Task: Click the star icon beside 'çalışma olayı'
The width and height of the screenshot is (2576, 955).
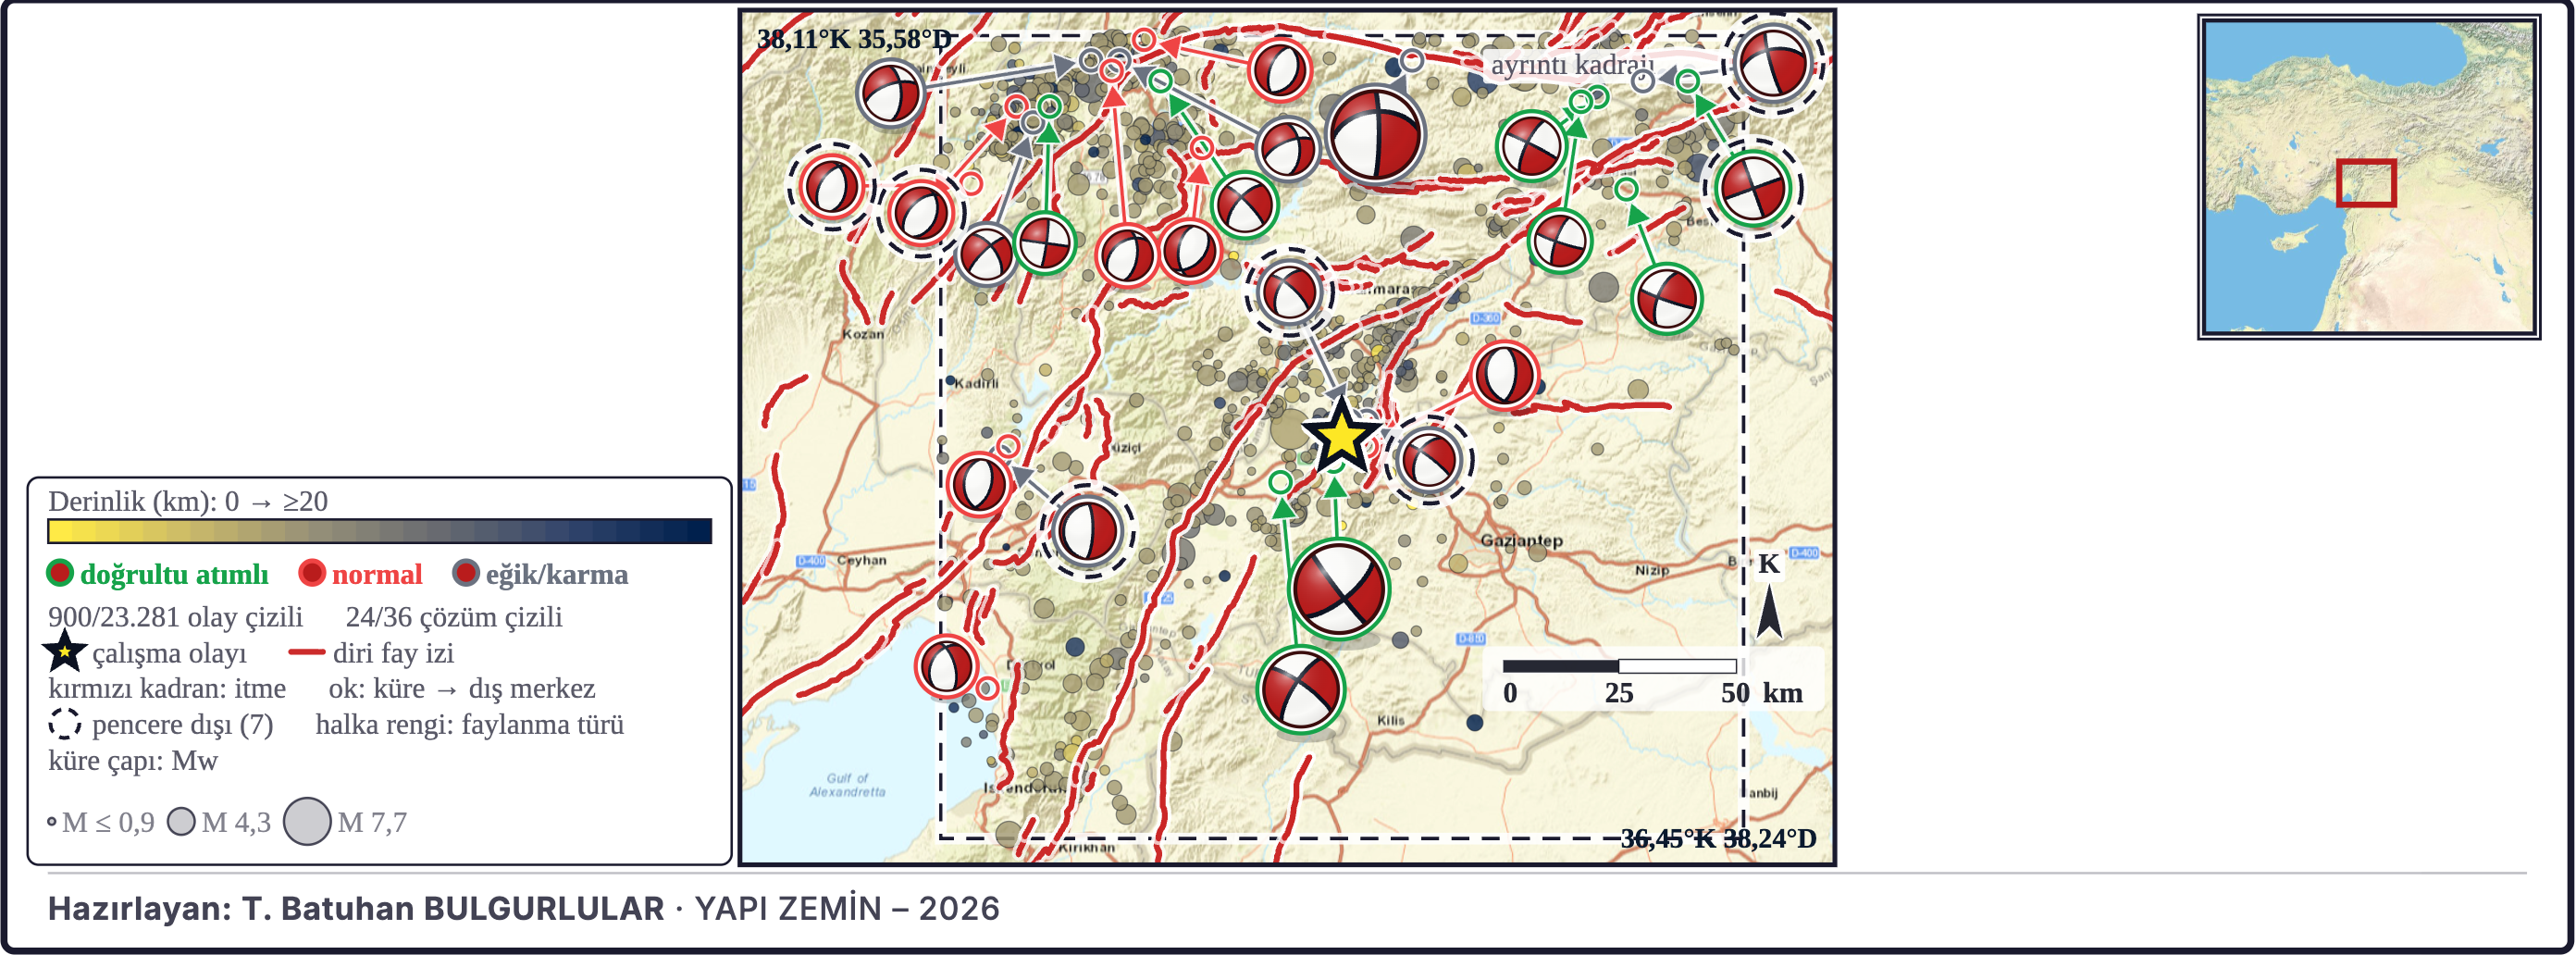Action: click(65, 652)
